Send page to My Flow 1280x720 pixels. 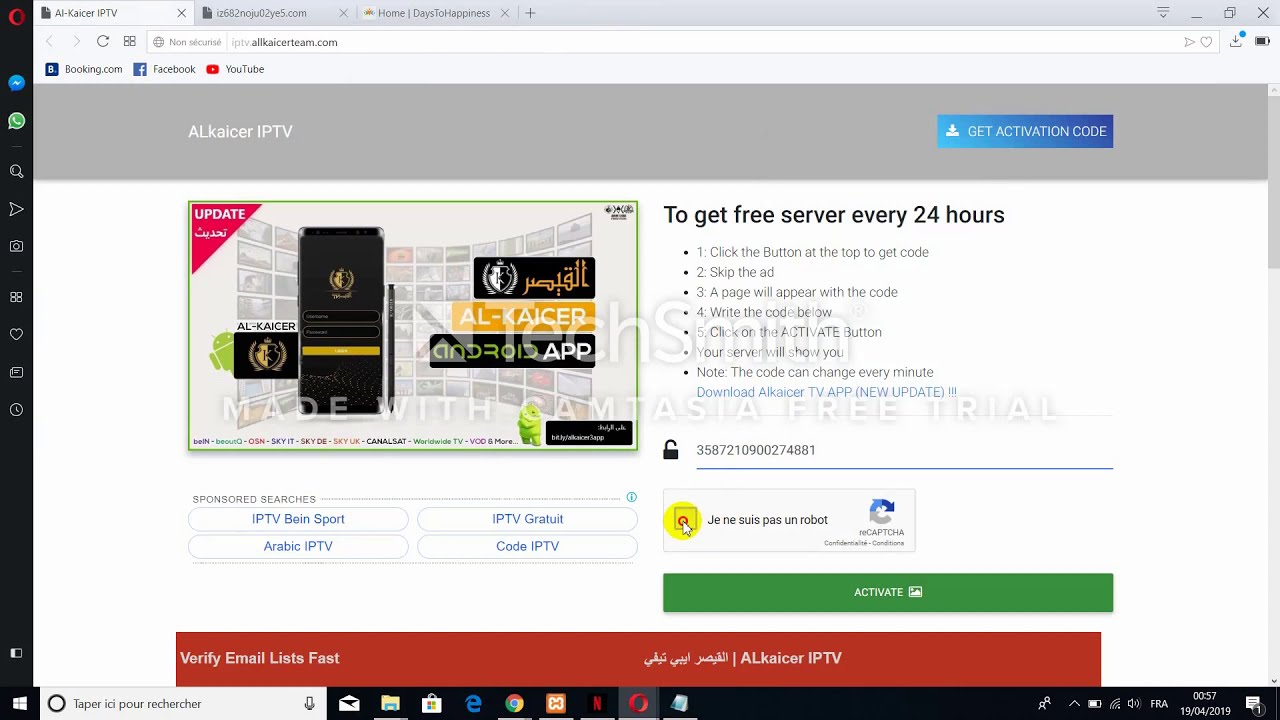(1189, 42)
